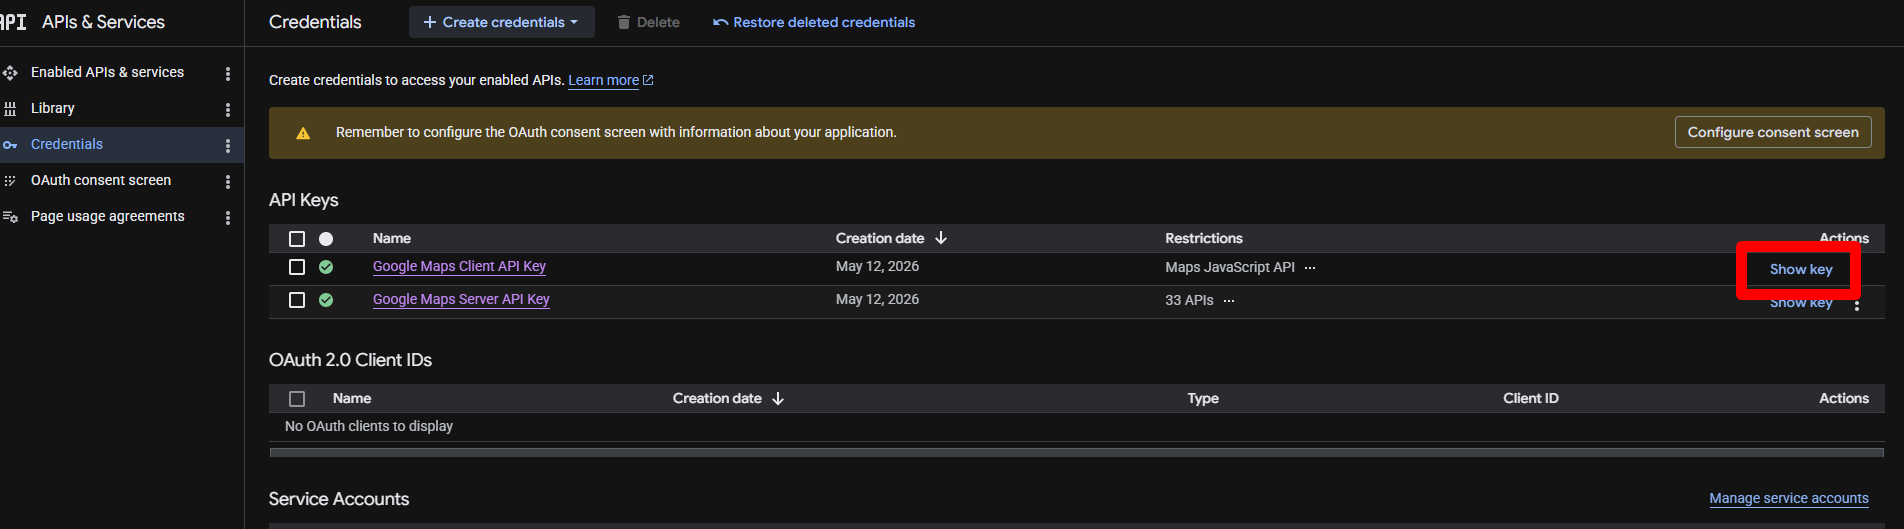Select all OAuth 2.0 Client IDs checkbox
The width and height of the screenshot is (1904, 529).
(x=297, y=399)
